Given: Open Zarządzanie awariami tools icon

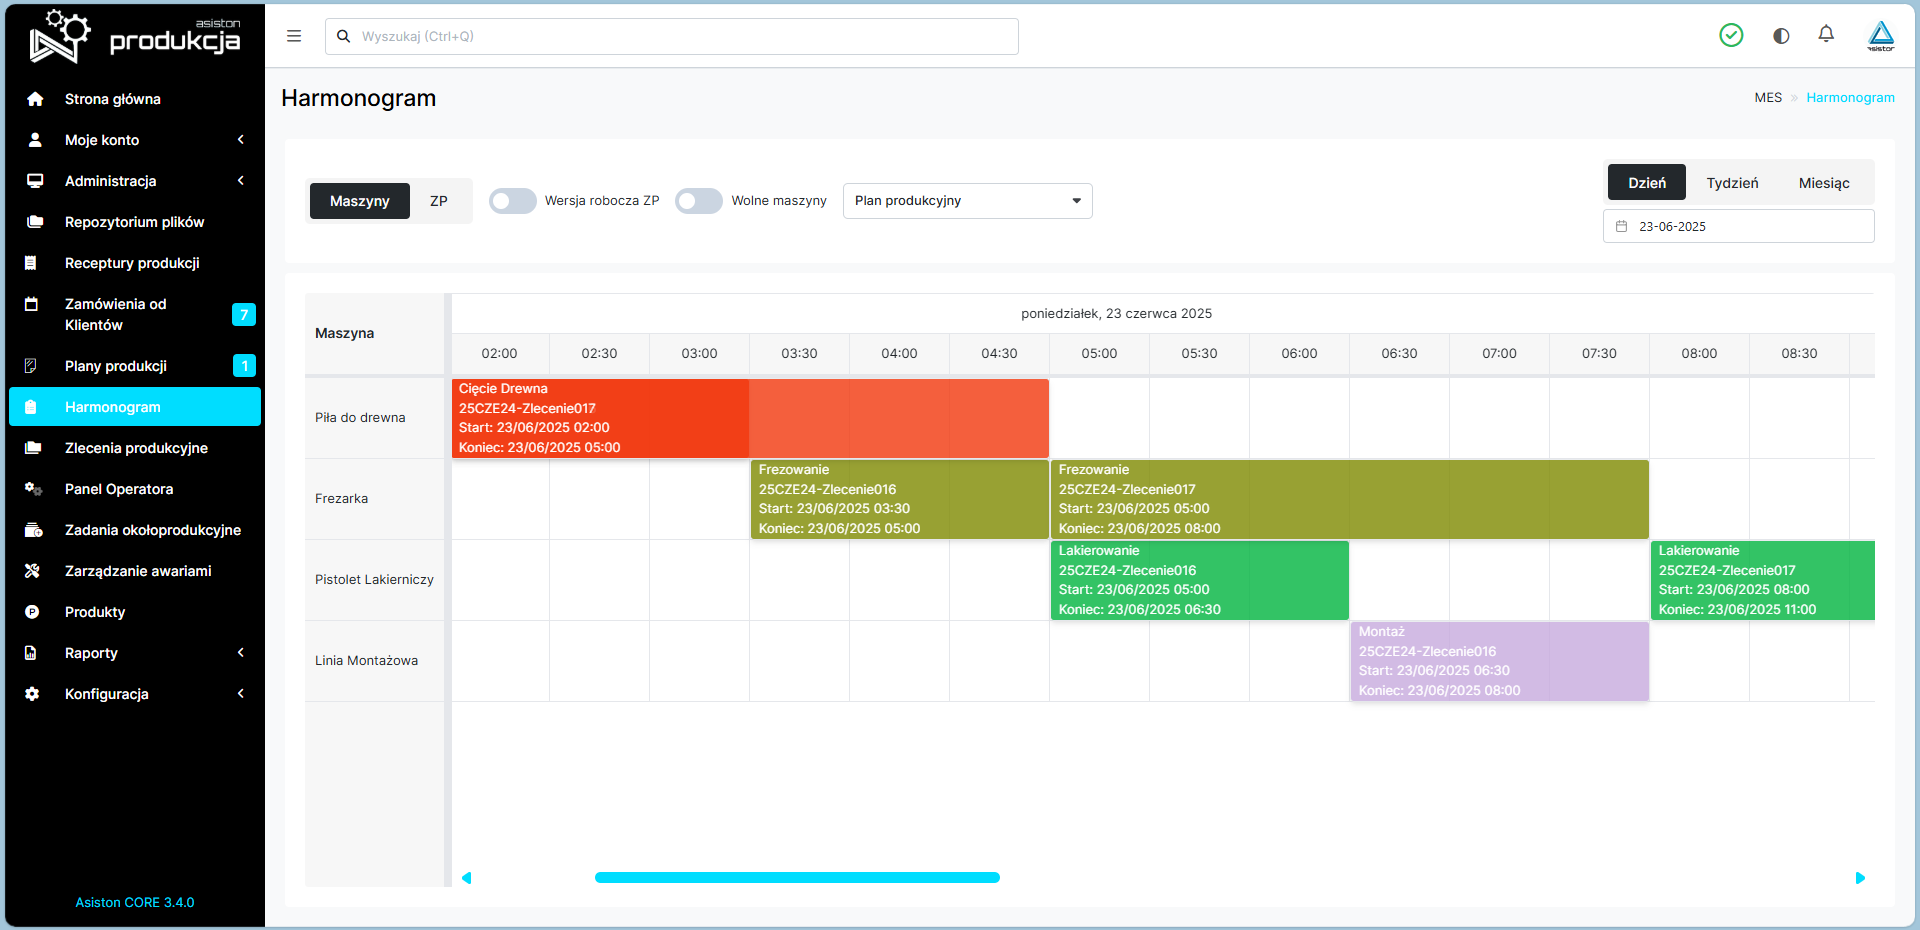Looking at the screenshot, I should tap(32, 571).
